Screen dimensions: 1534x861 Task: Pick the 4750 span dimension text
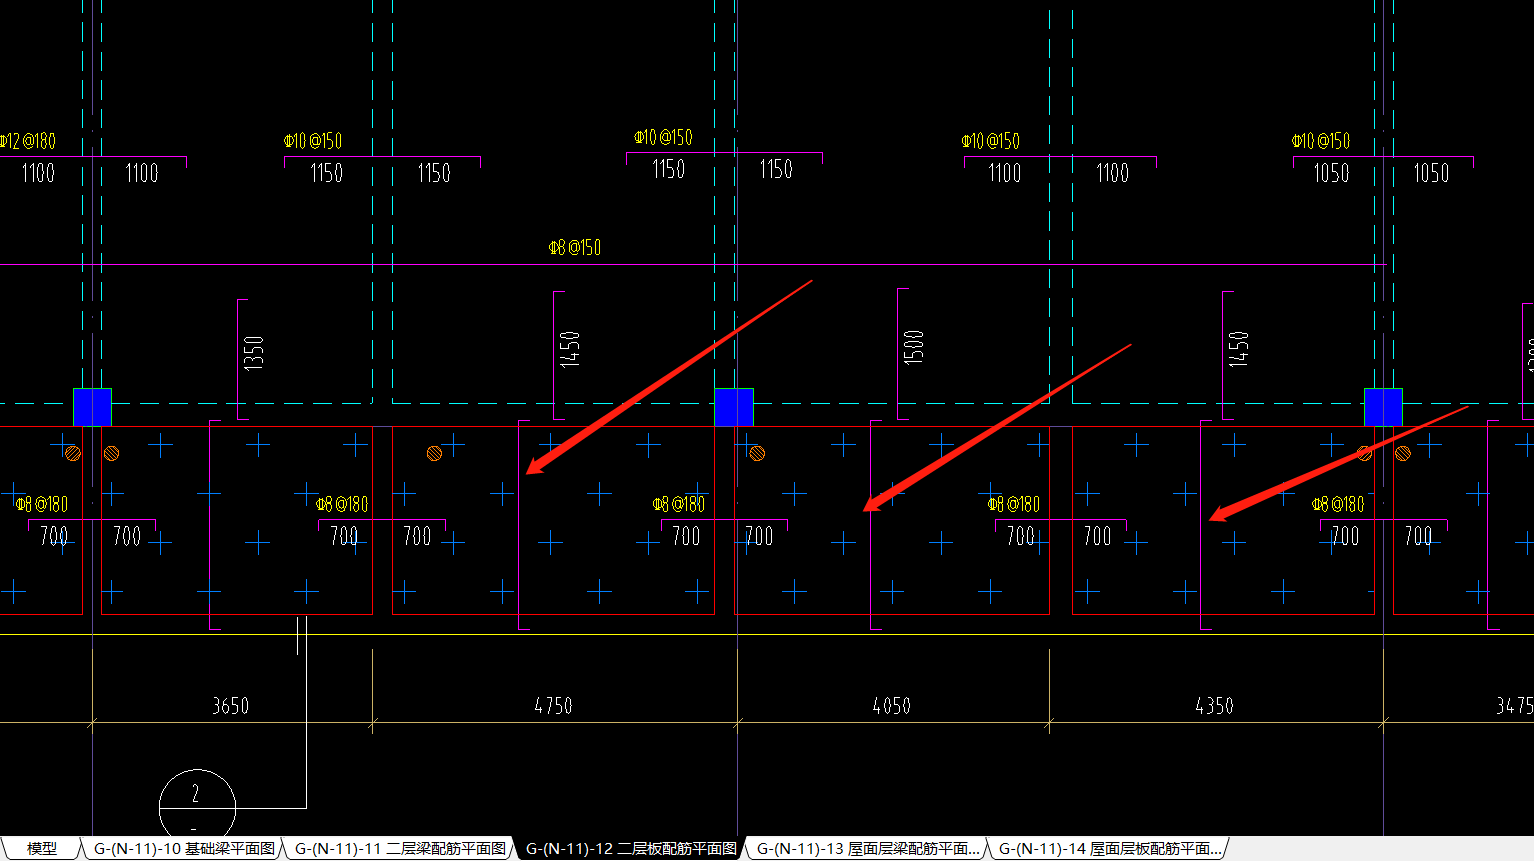pyautogui.click(x=553, y=706)
